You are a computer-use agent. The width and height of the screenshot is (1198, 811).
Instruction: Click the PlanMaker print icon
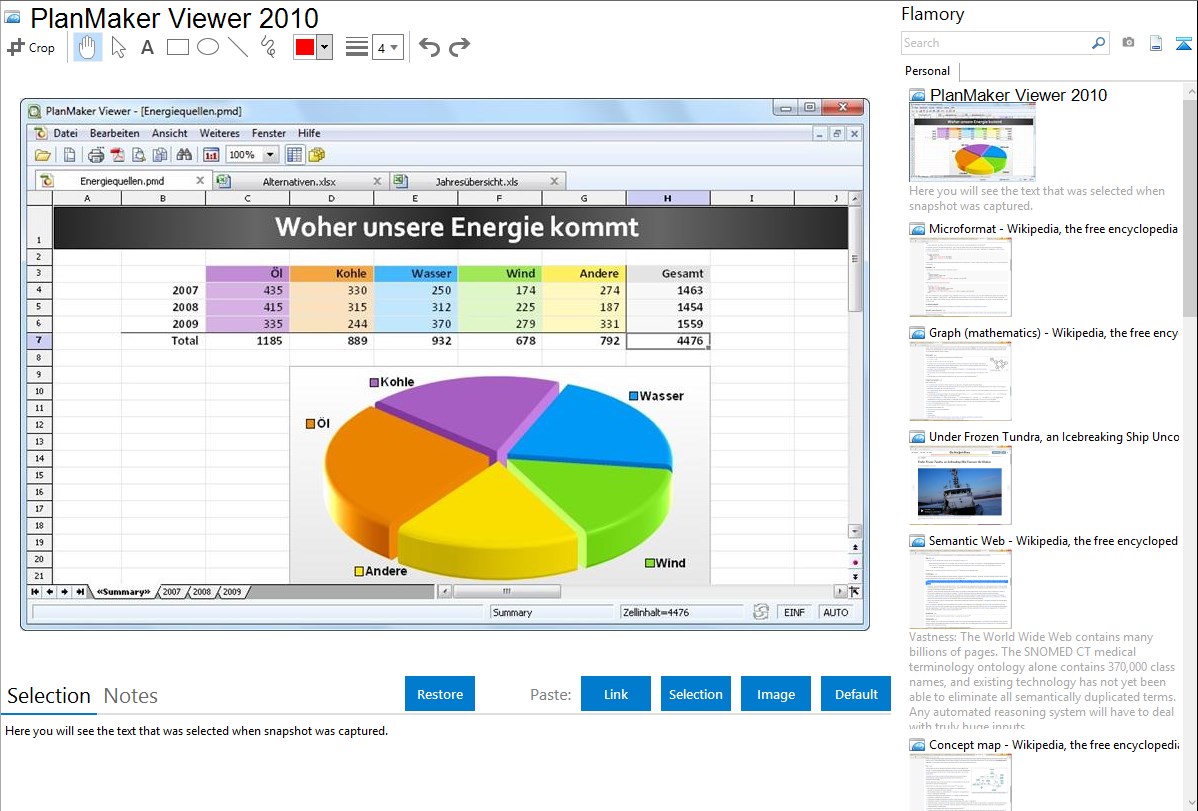click(96, 155)
